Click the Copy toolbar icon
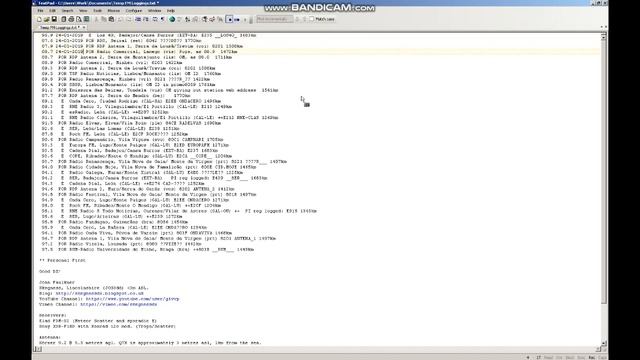Screen dimensions: 640x360 coord(104,19)
